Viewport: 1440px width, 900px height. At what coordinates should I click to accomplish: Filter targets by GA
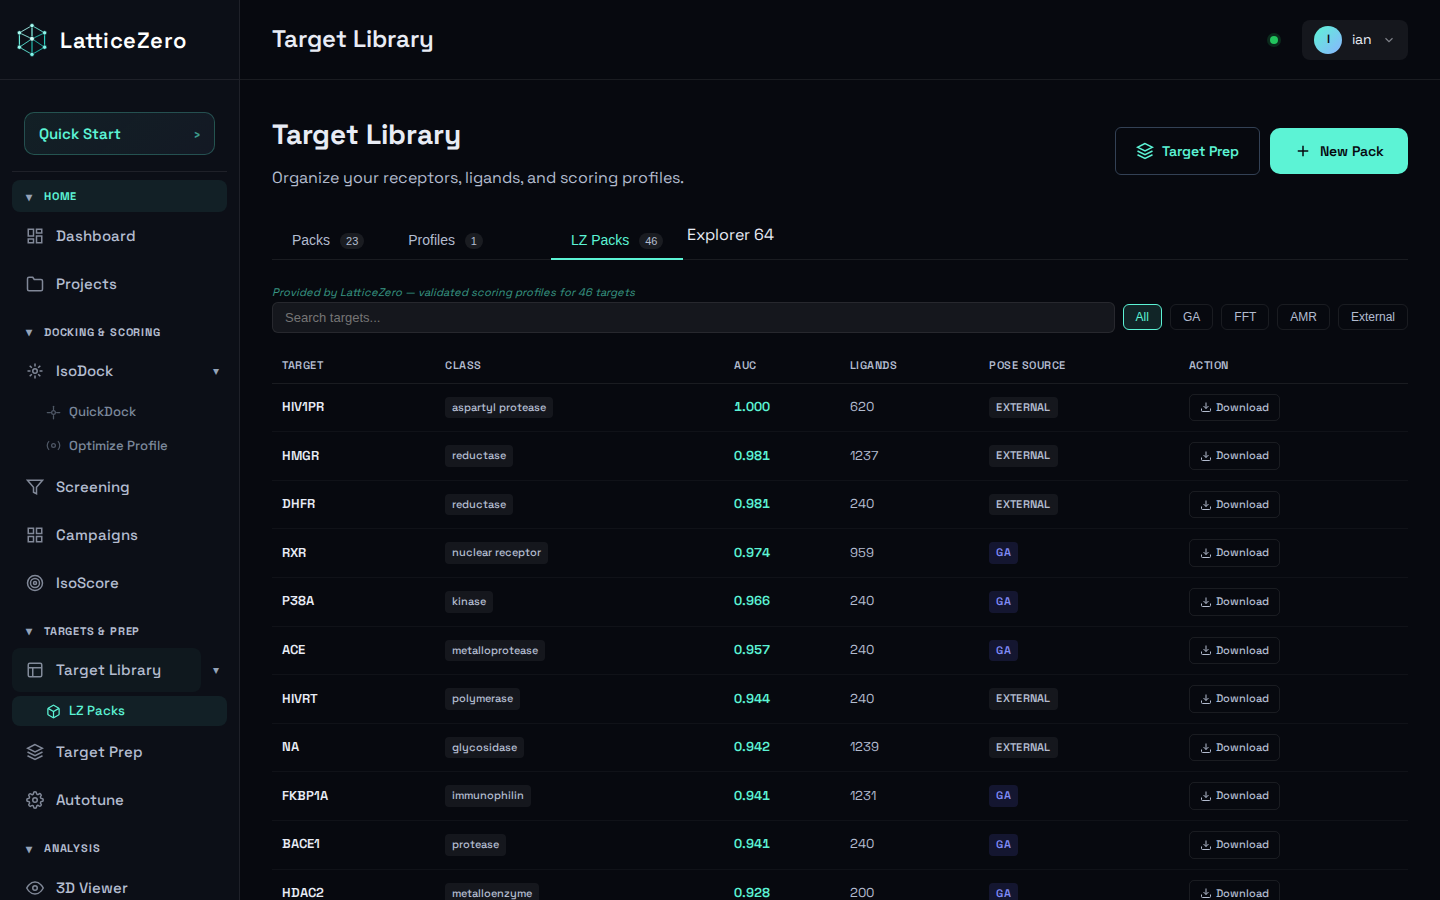pos(1191,317)
